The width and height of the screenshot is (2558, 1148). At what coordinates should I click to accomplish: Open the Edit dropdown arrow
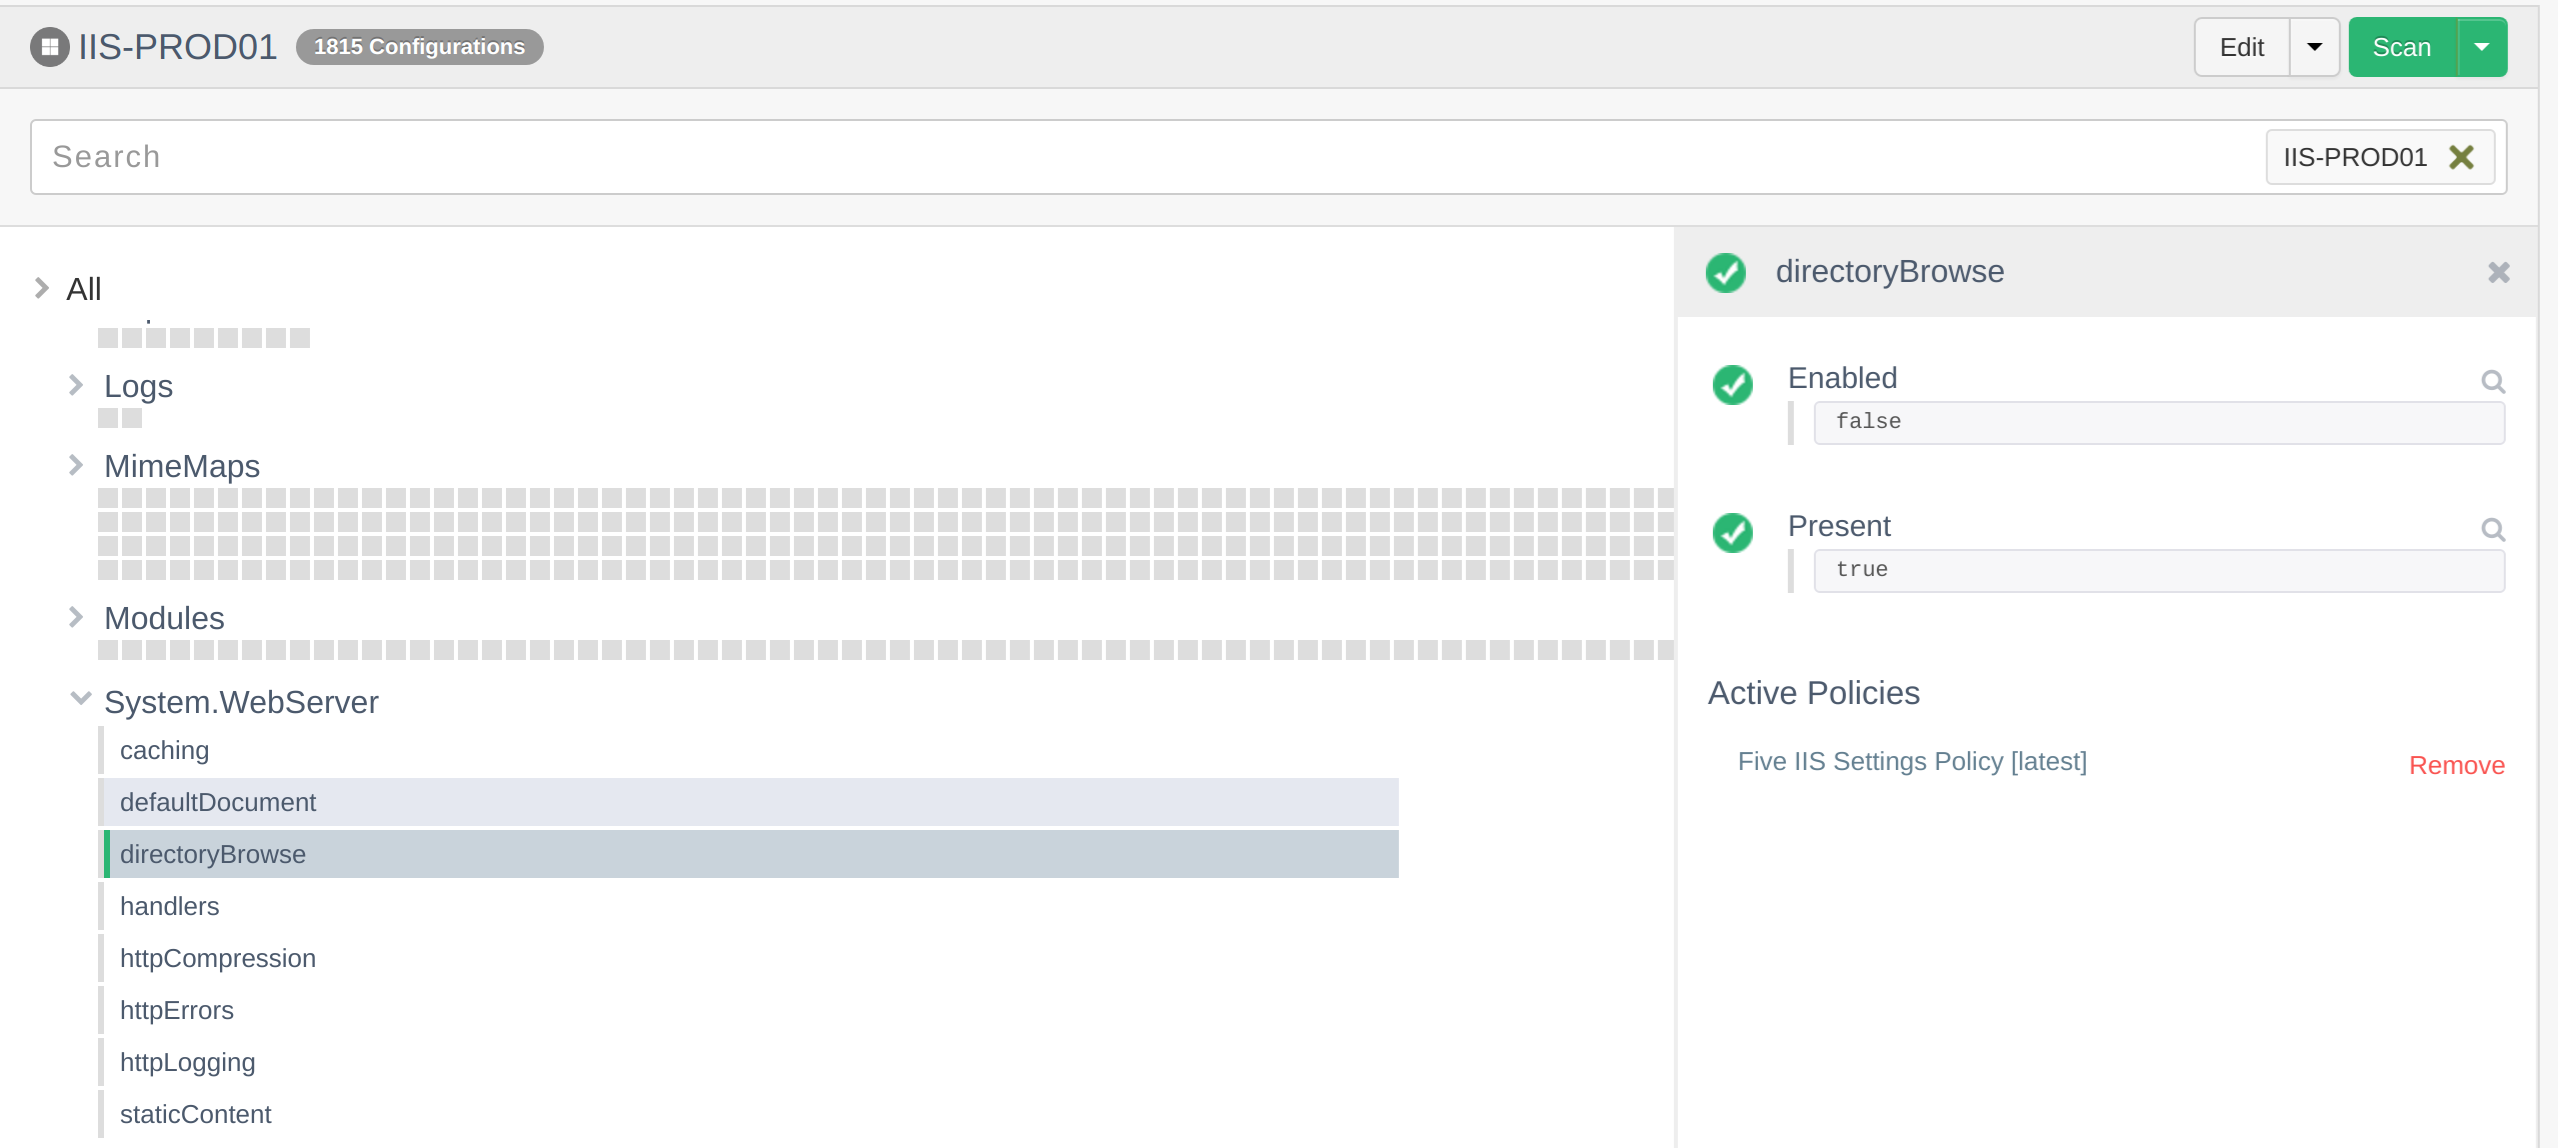[x=2314, y=47]
